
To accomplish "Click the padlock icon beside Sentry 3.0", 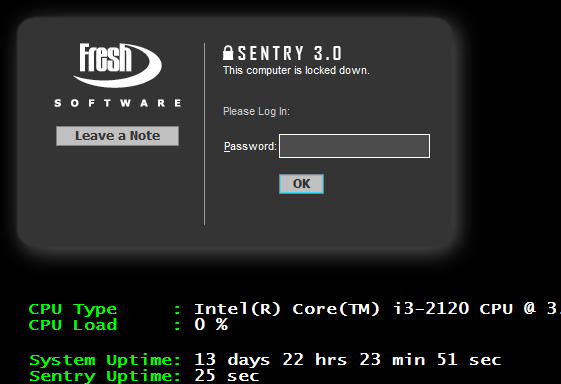I will point(228,53).
